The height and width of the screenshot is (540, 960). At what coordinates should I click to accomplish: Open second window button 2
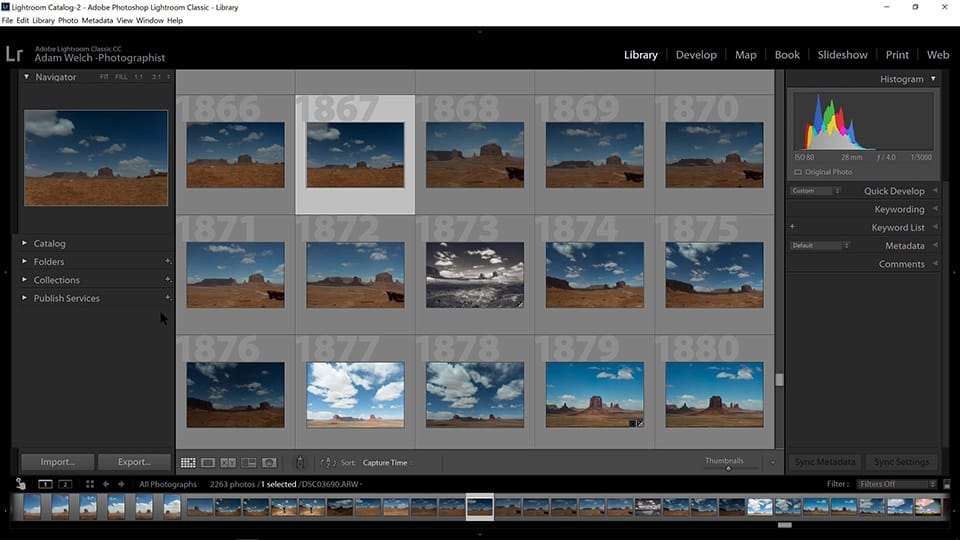65,484
